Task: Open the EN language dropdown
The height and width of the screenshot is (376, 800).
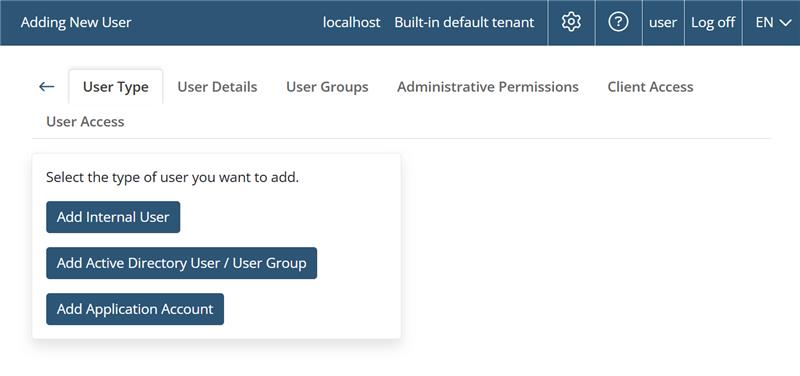Action: (x=771, y=22)
